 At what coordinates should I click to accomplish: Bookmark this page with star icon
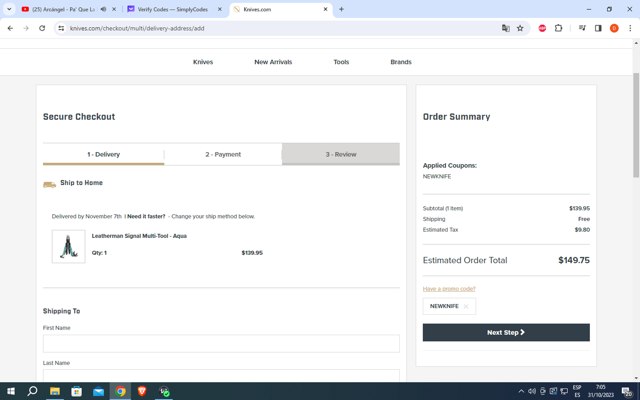pos(520,28)
